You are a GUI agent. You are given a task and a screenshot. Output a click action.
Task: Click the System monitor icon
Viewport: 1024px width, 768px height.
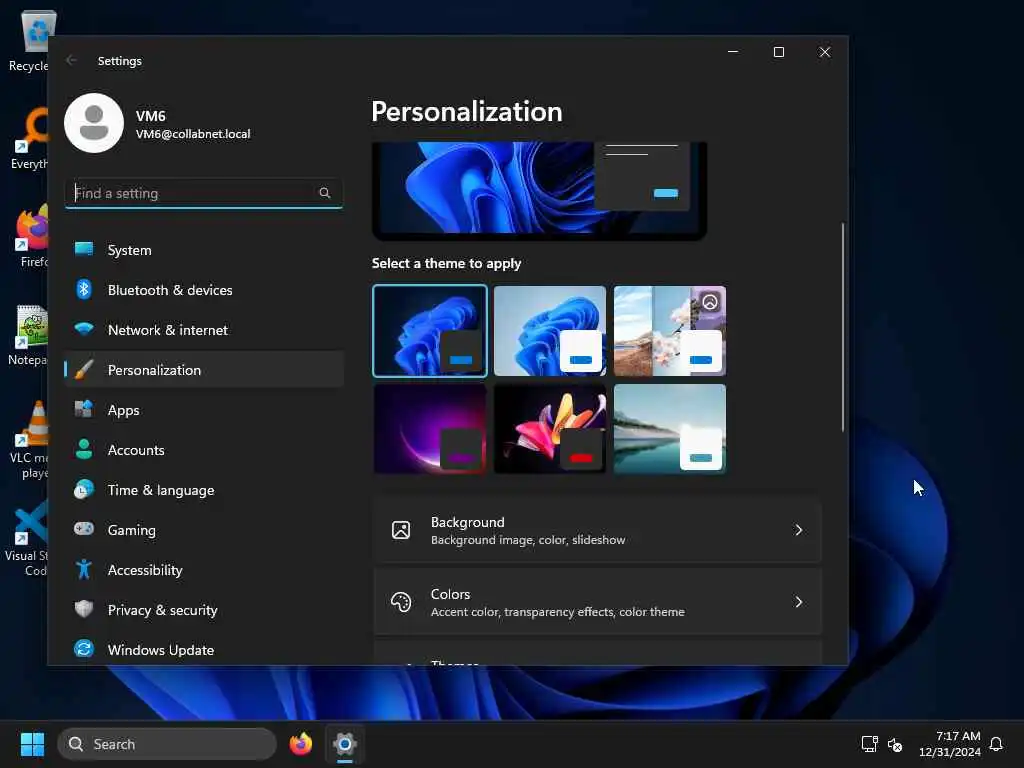click(84, 249)
